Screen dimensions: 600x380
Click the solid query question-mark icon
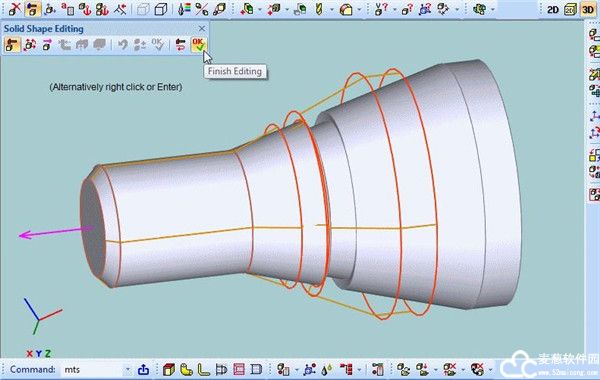pyautogui.click(x=407, y=10)
